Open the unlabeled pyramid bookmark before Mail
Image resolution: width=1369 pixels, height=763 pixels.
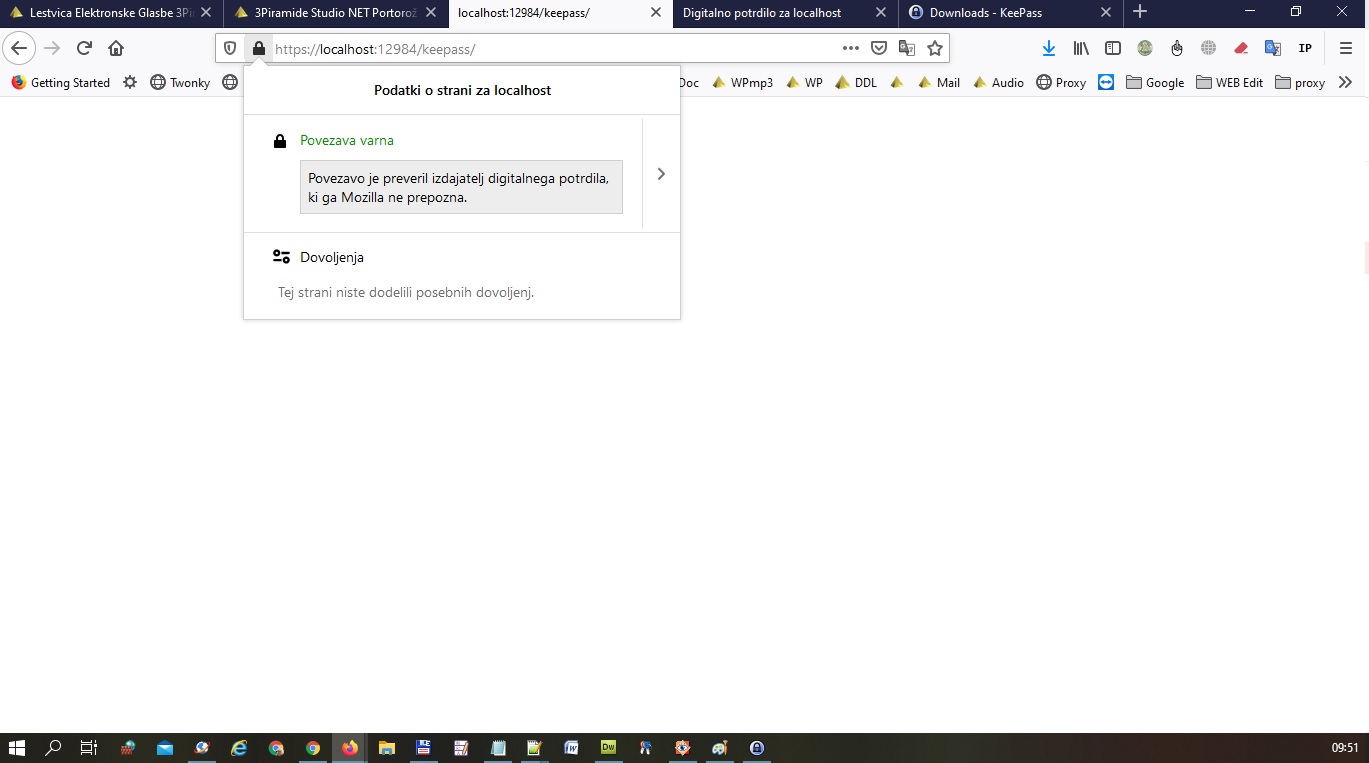click(x=897, y=83)
